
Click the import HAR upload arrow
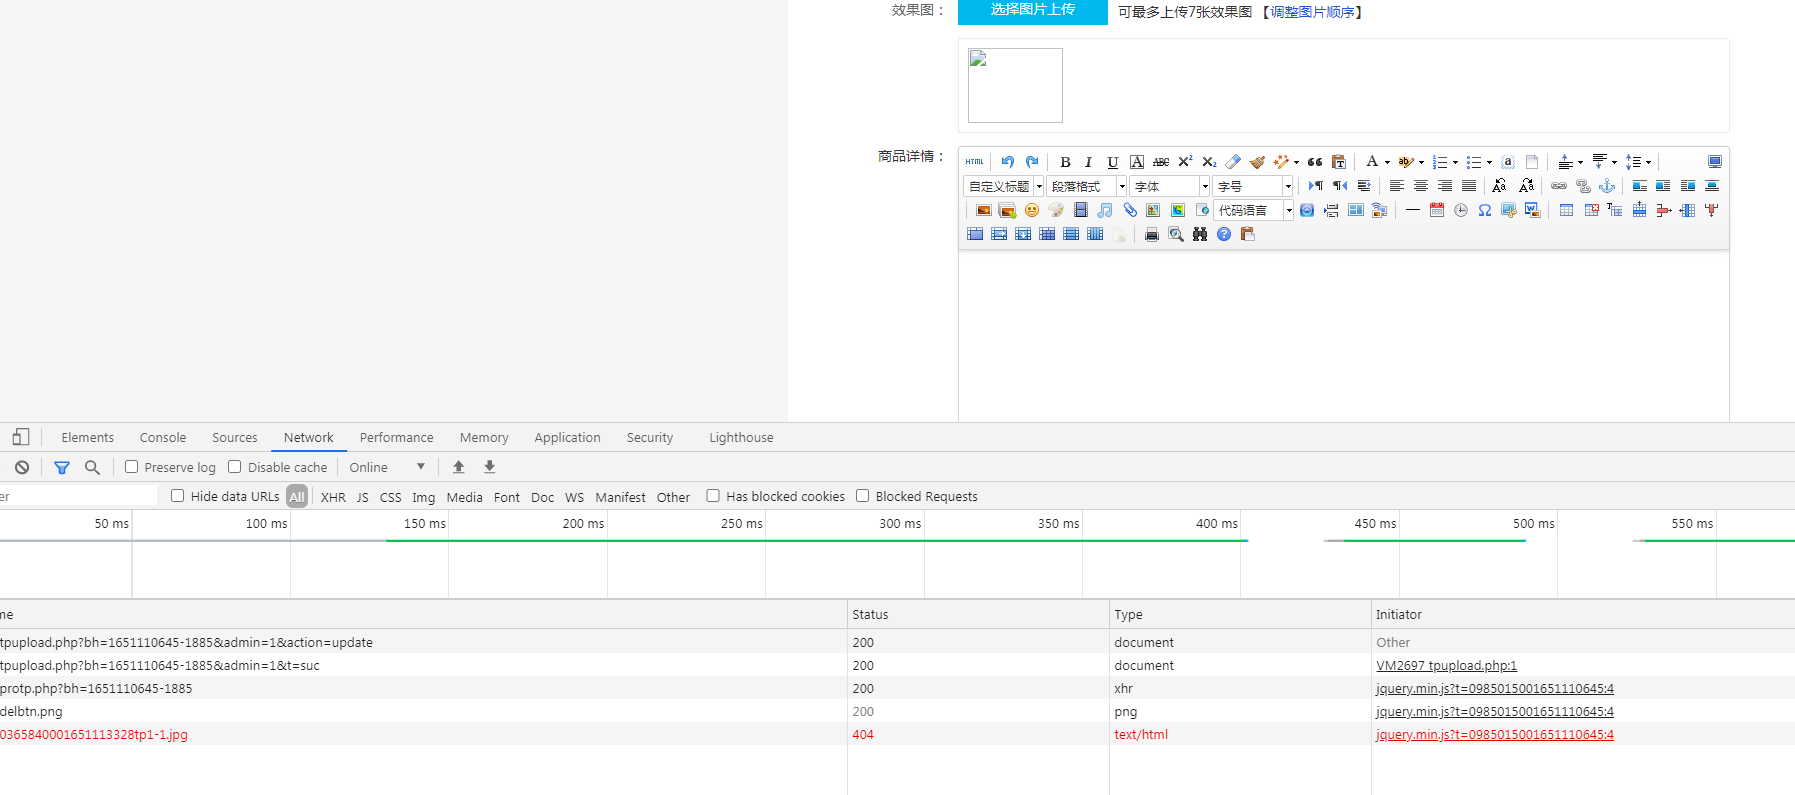click(x=459, y=467)
